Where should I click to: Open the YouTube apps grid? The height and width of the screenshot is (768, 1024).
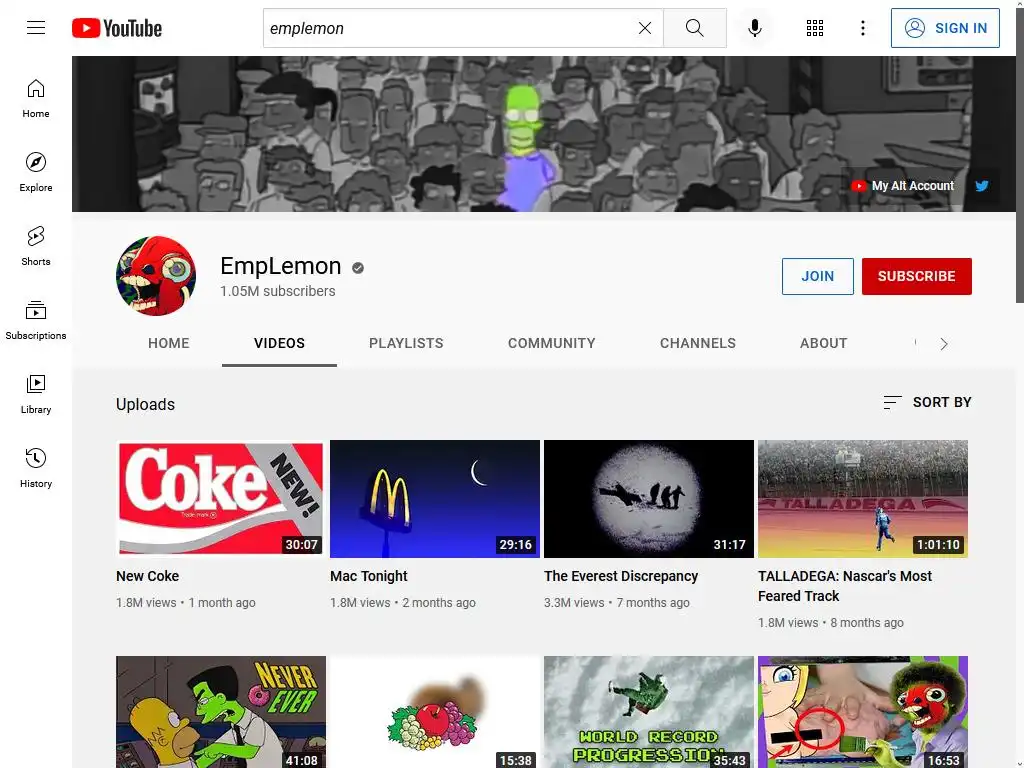click(814, 28)
